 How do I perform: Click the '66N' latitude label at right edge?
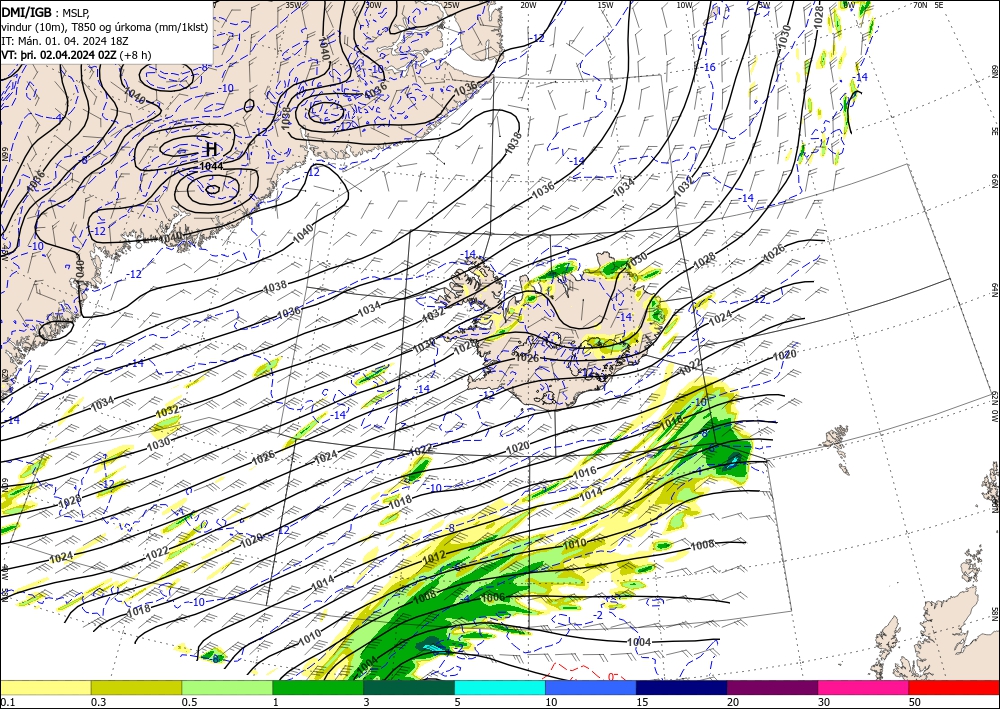994,181
